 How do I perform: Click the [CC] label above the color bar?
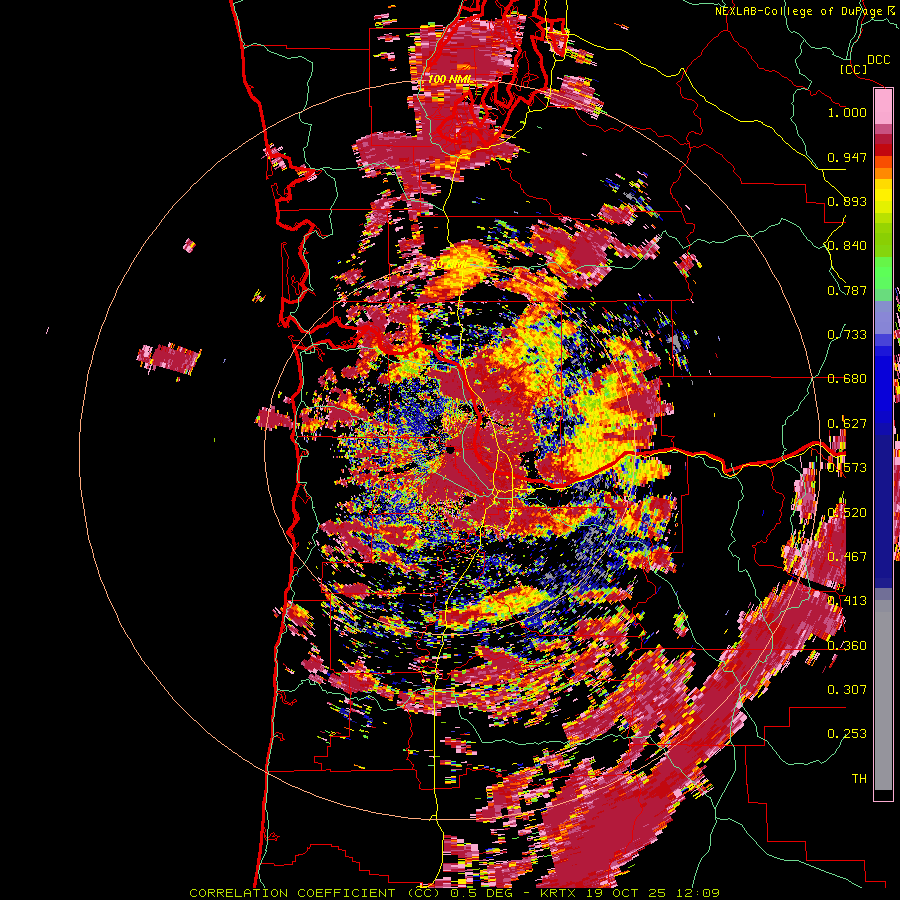[853, 69]
